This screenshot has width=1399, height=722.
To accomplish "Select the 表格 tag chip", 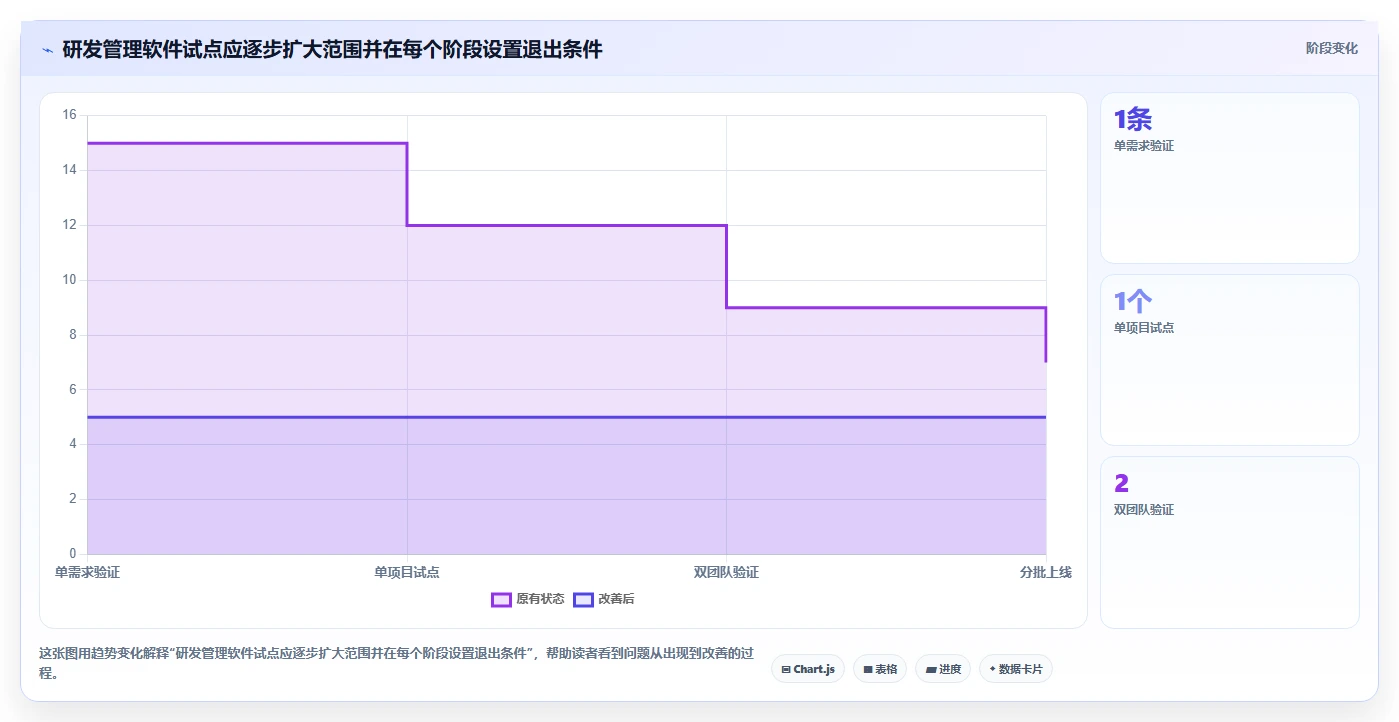I will click(x=880, y=669).
